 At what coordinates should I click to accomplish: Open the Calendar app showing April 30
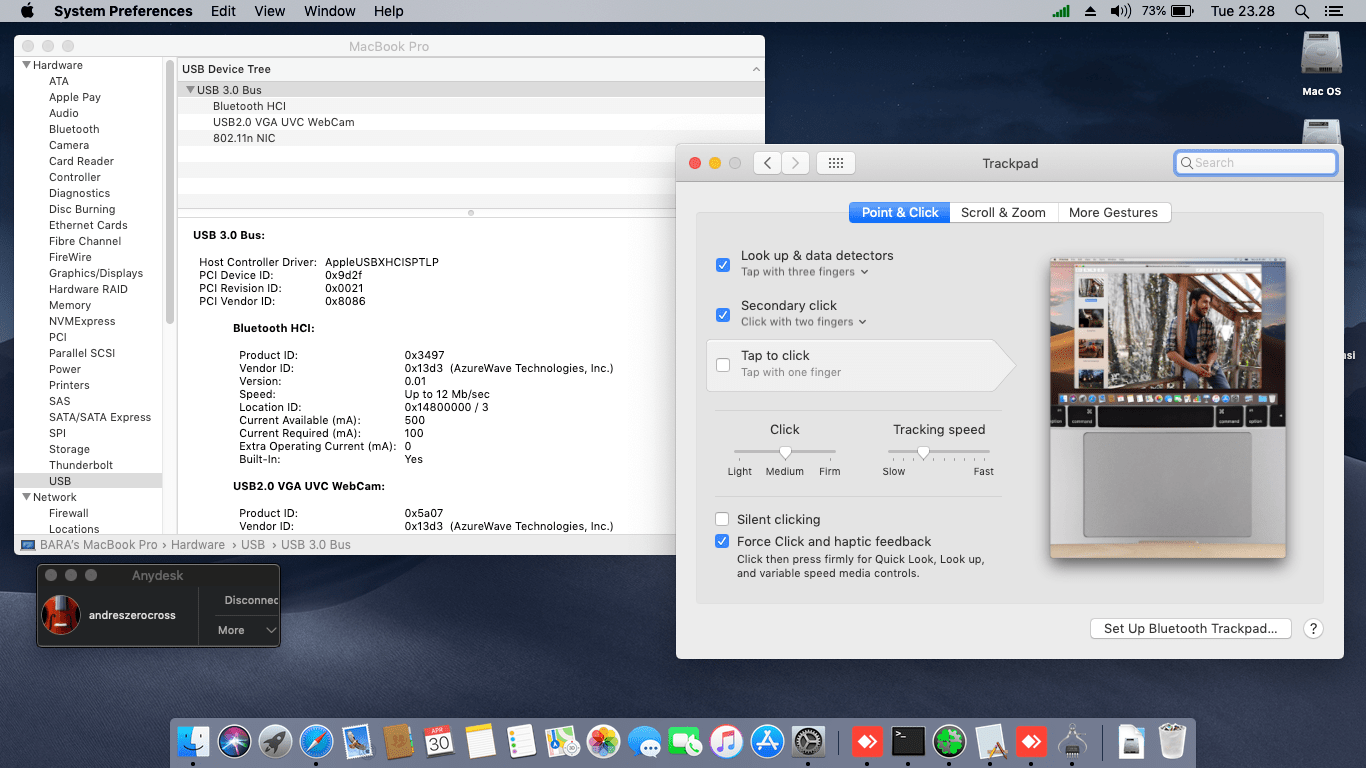click(439, 742)
